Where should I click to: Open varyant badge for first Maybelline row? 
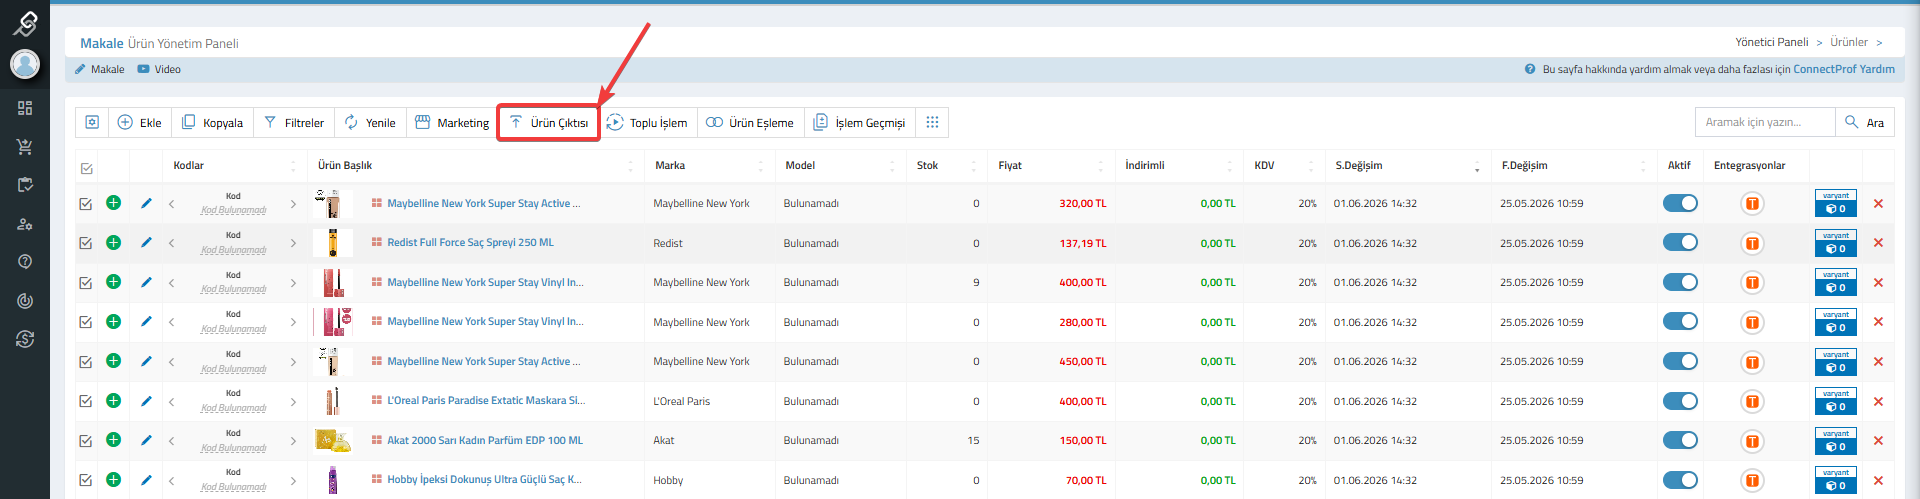[1836, 203]
